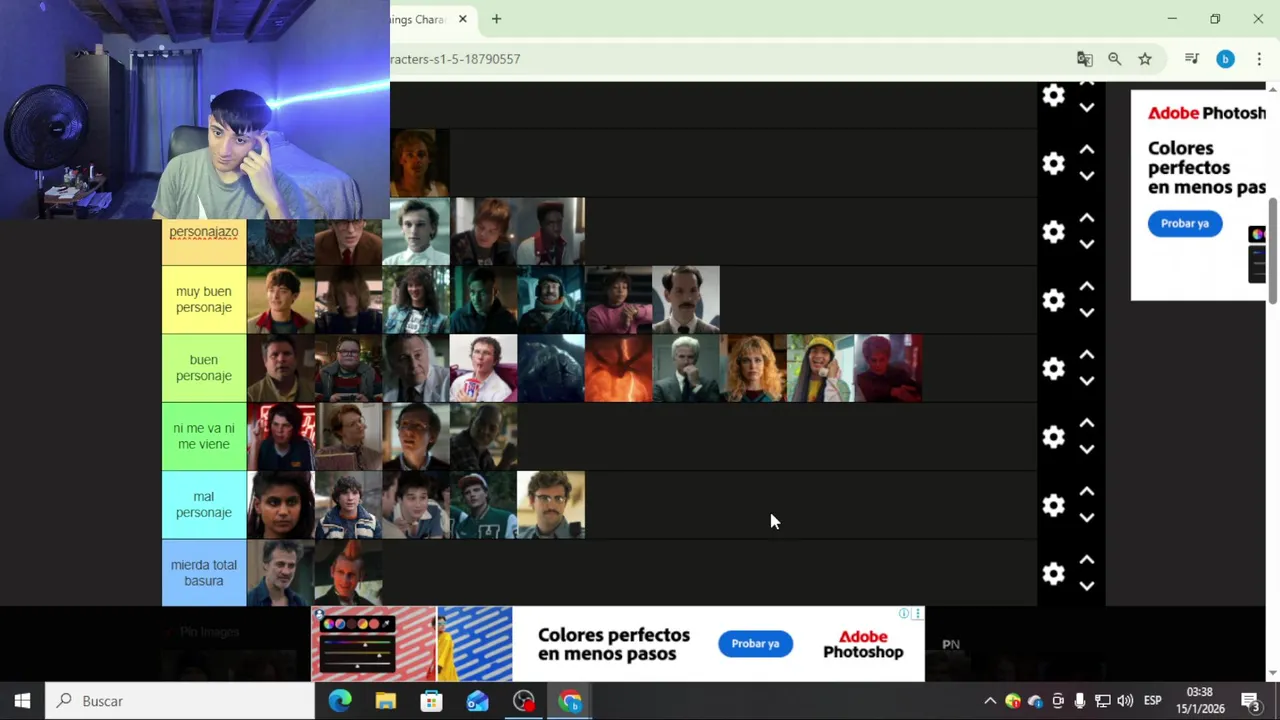This screenshot has width=1280, height=720.
Task: Move buen personaje tier down
Action: pyautogui.click(x=1087, y=381)
